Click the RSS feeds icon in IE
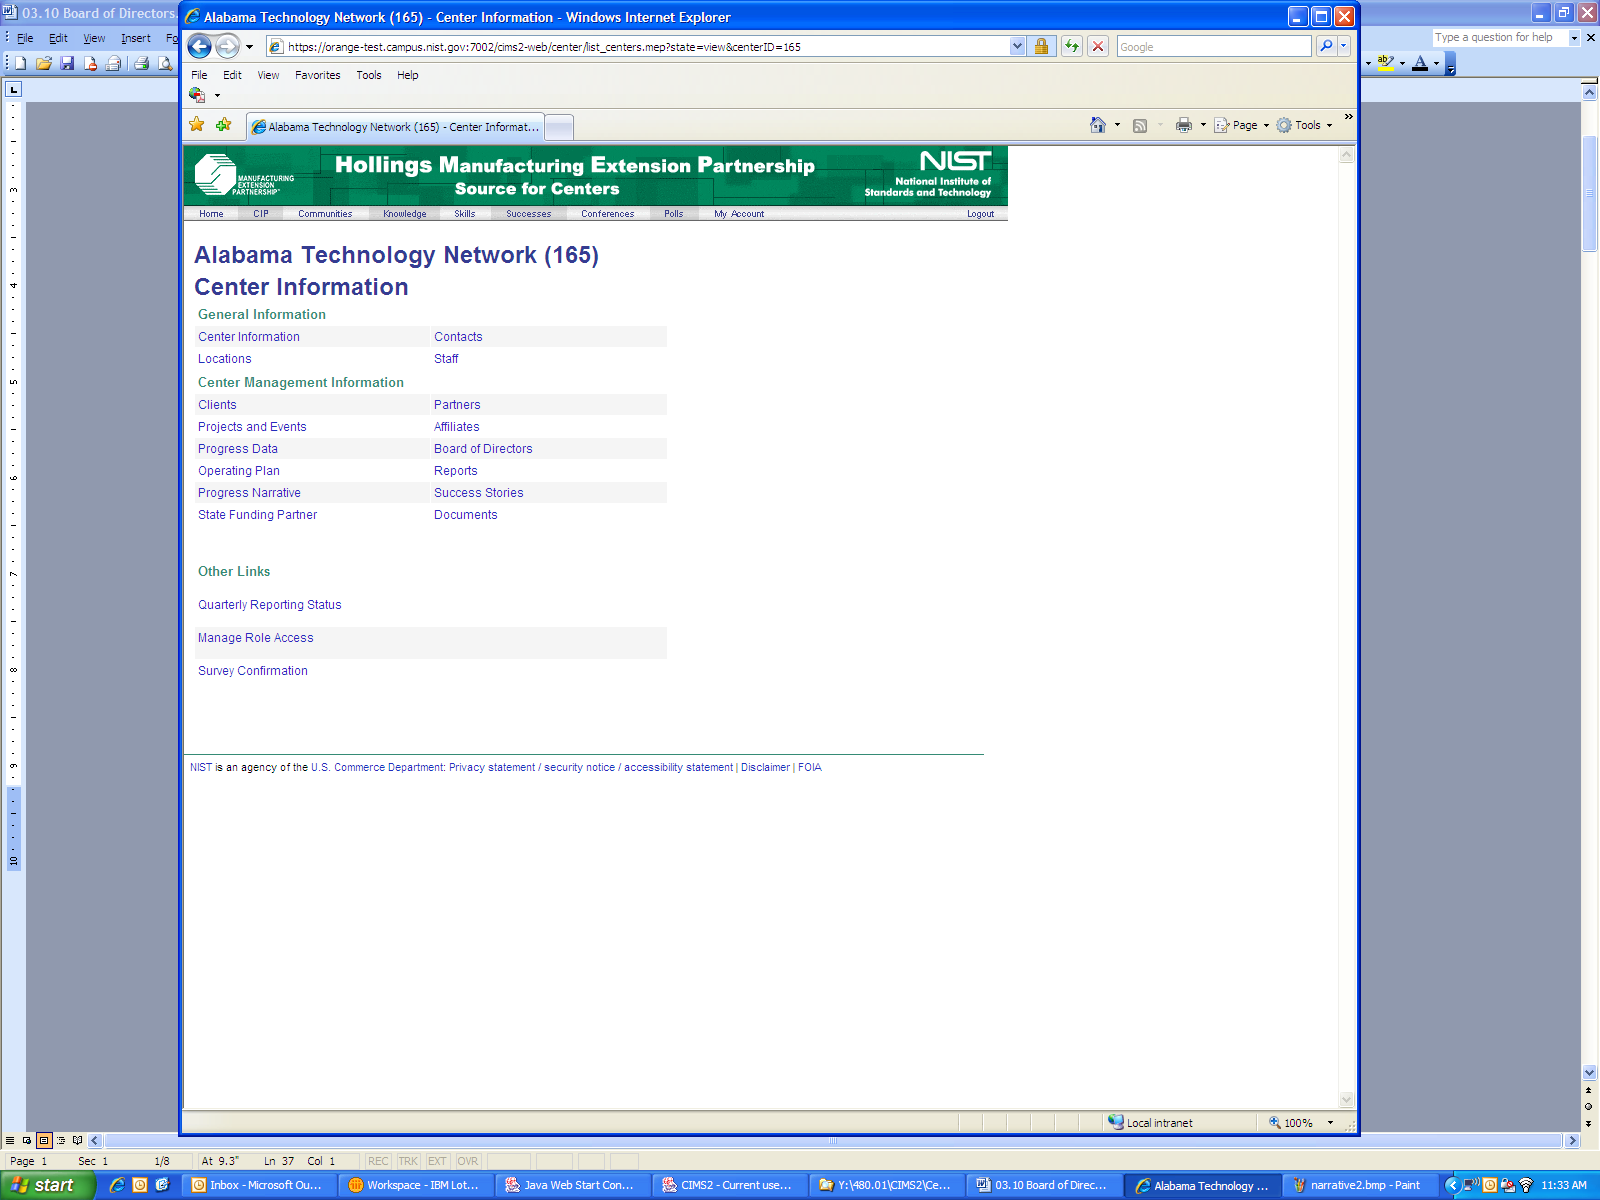1600x1200 pixels. click(1140, 126)
